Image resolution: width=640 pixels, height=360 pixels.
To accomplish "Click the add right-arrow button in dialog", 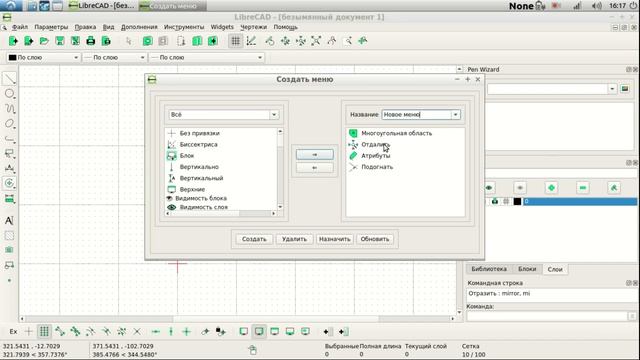I will tap(314, 155).
